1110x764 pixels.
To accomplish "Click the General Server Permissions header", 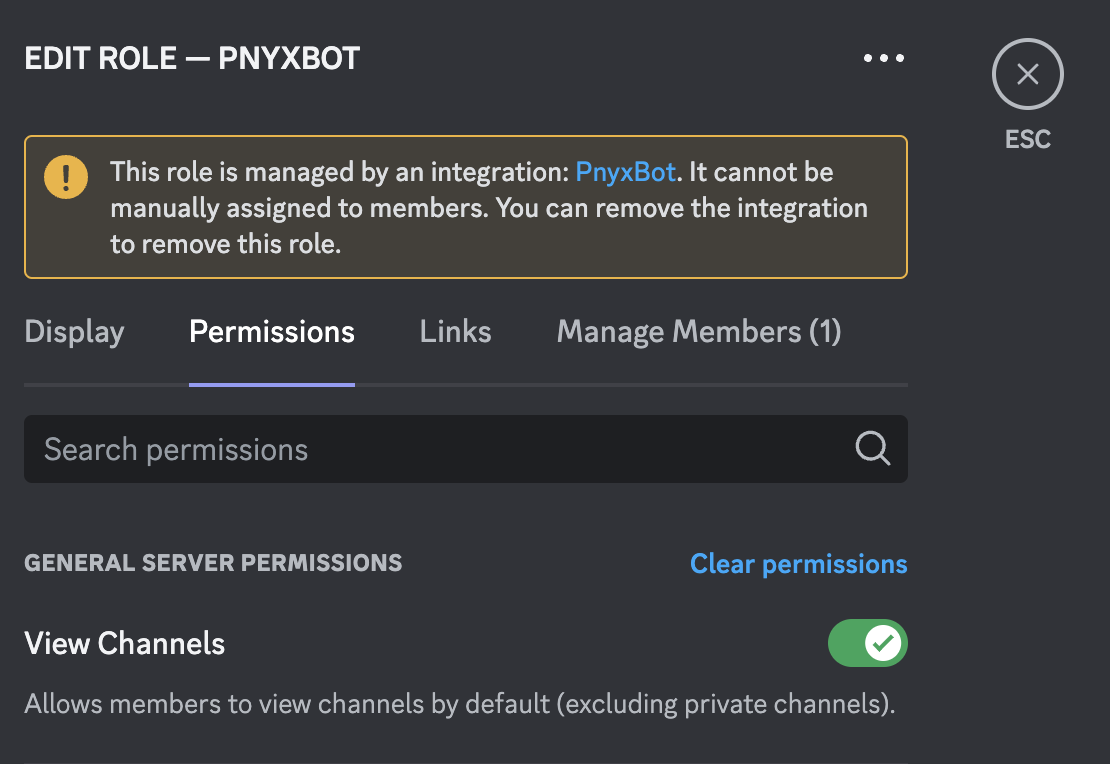I will coord(213,563).
